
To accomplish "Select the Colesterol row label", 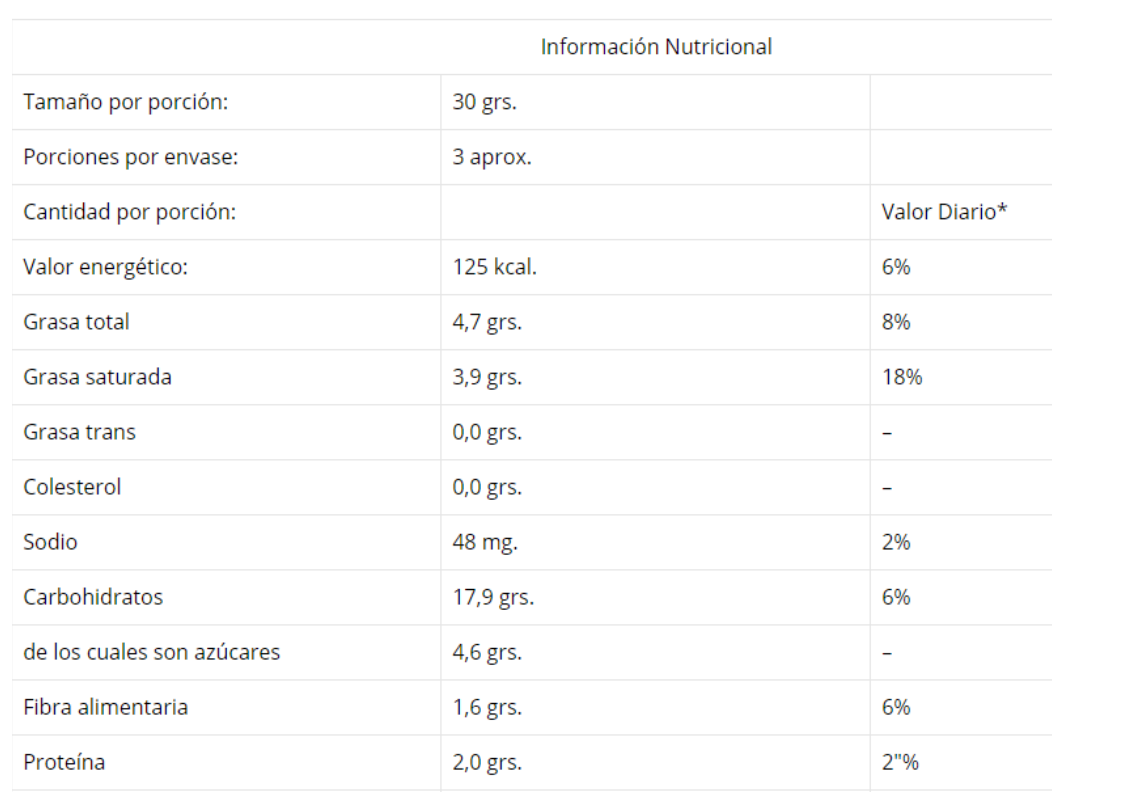I will coord(72,487).
